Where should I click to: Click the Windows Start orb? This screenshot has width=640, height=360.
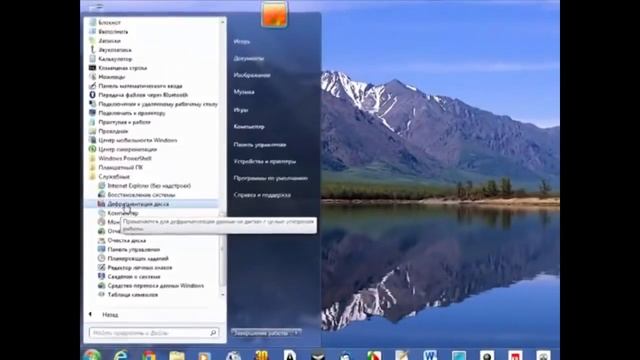92,355
